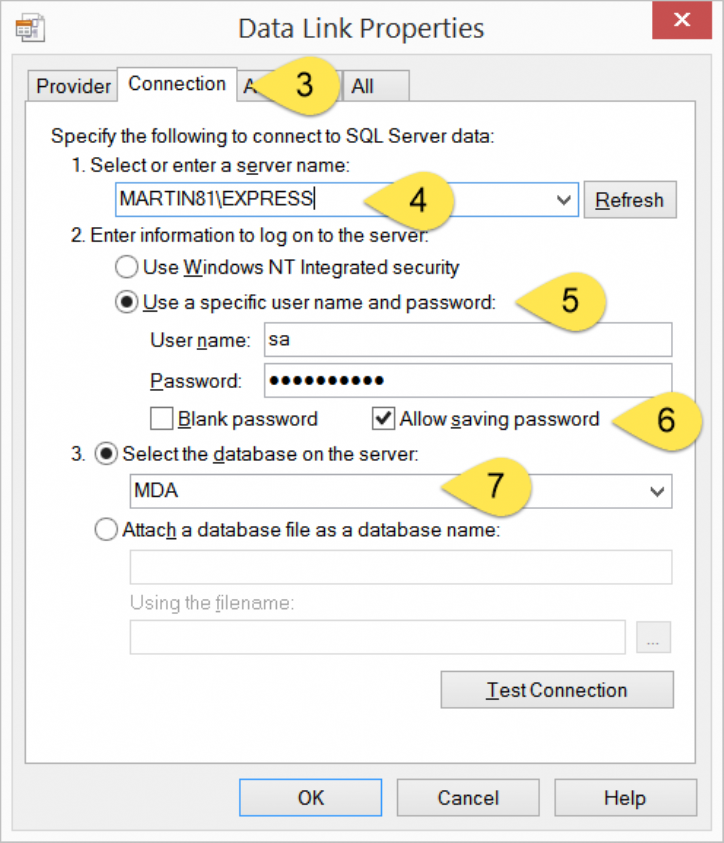Confirm with the OK button
Screen dimensions: 724x843
click(311, 797)
